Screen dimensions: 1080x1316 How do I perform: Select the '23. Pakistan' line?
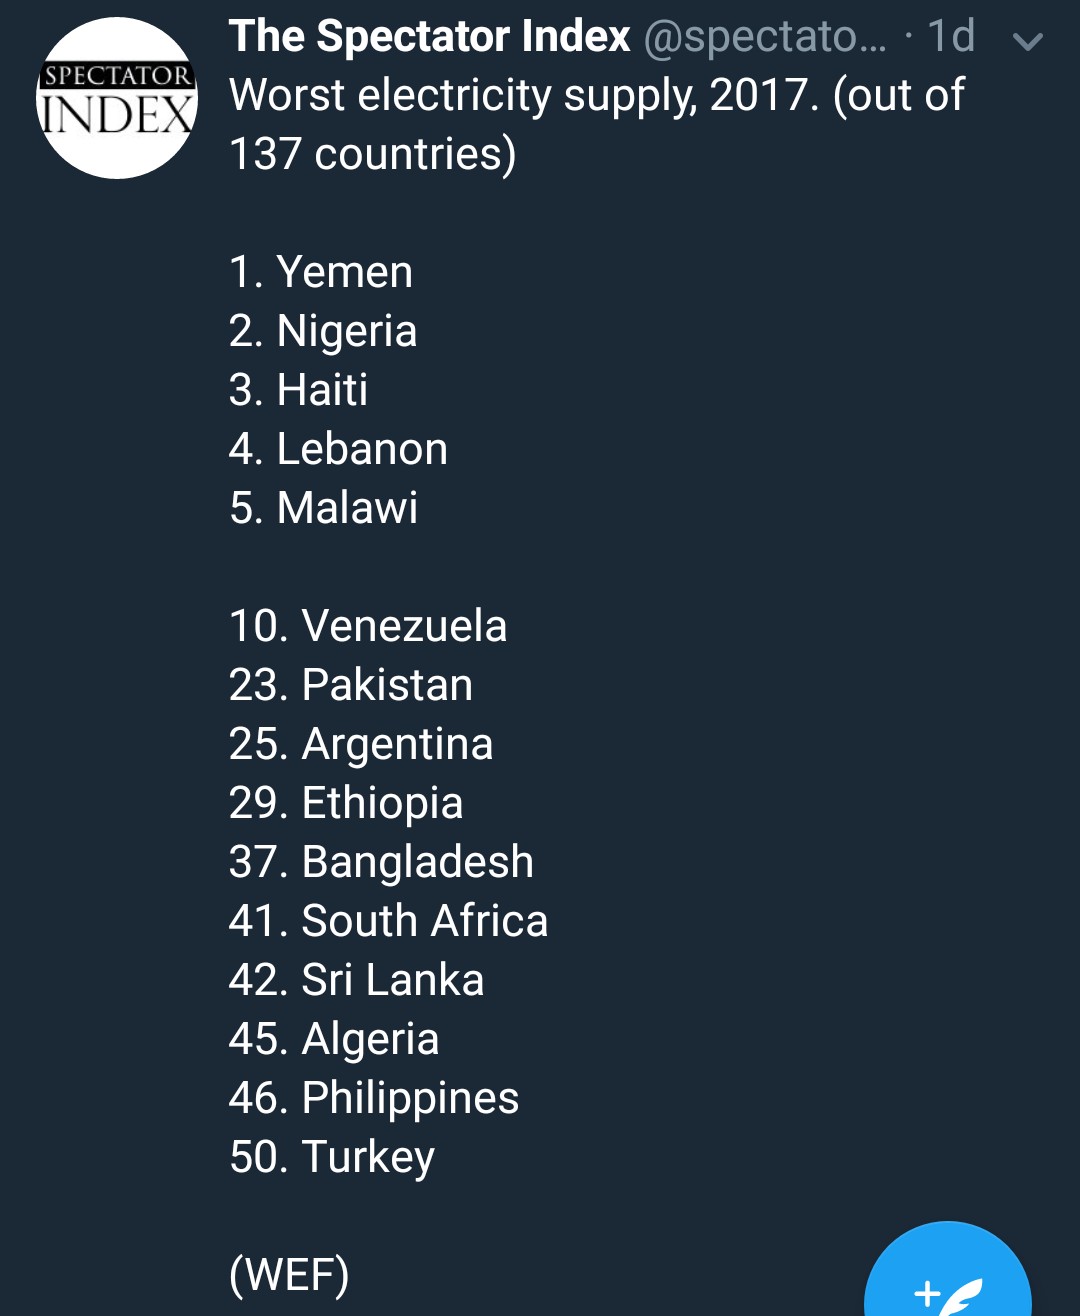351,685
